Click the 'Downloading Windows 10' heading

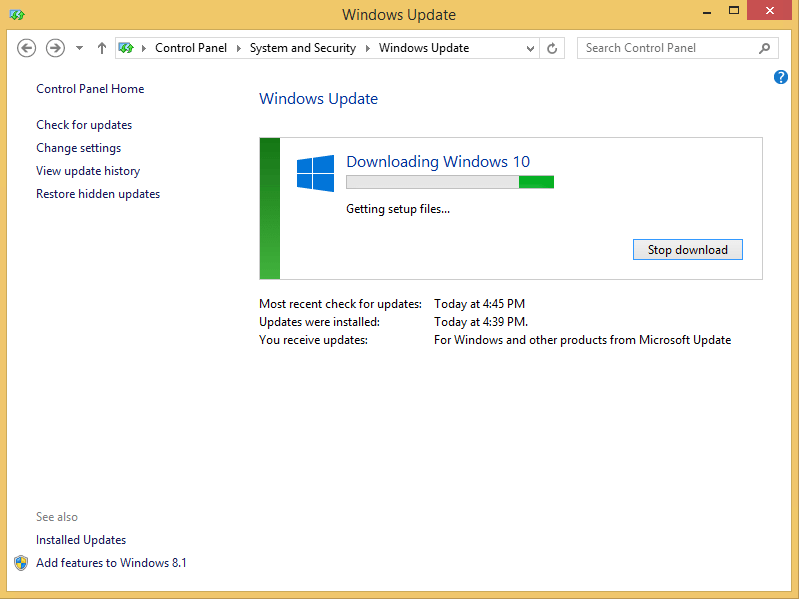pos(438,161)
